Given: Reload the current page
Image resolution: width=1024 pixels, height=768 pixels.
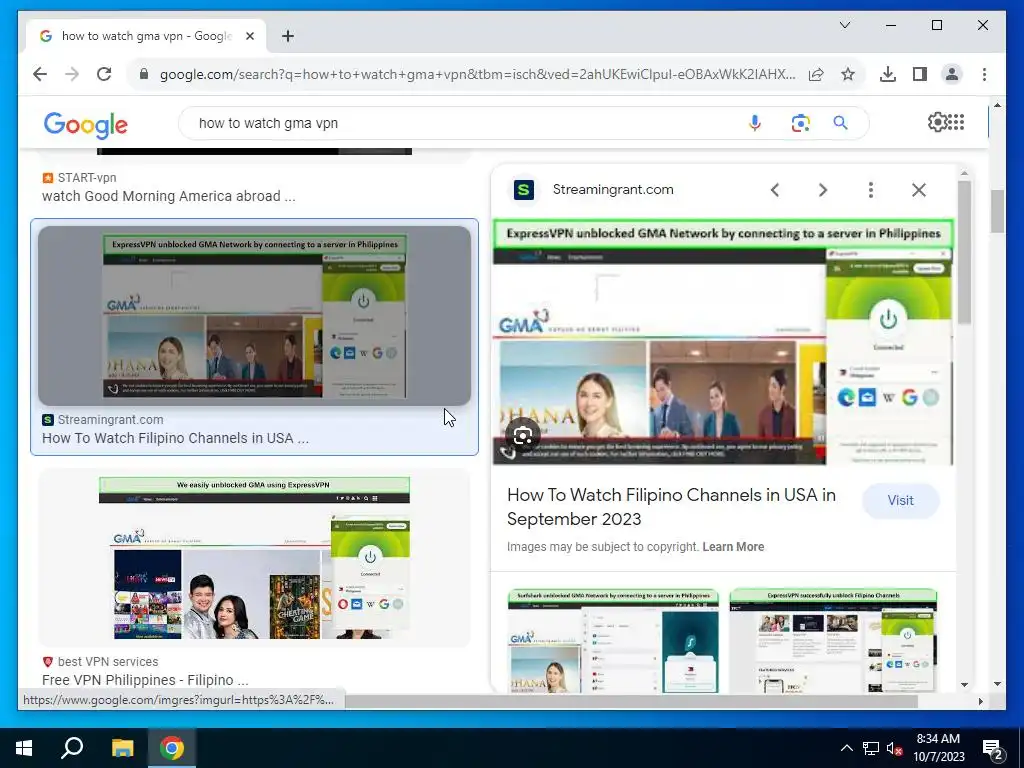Looking at the screenshot, I should pos(104,74).
